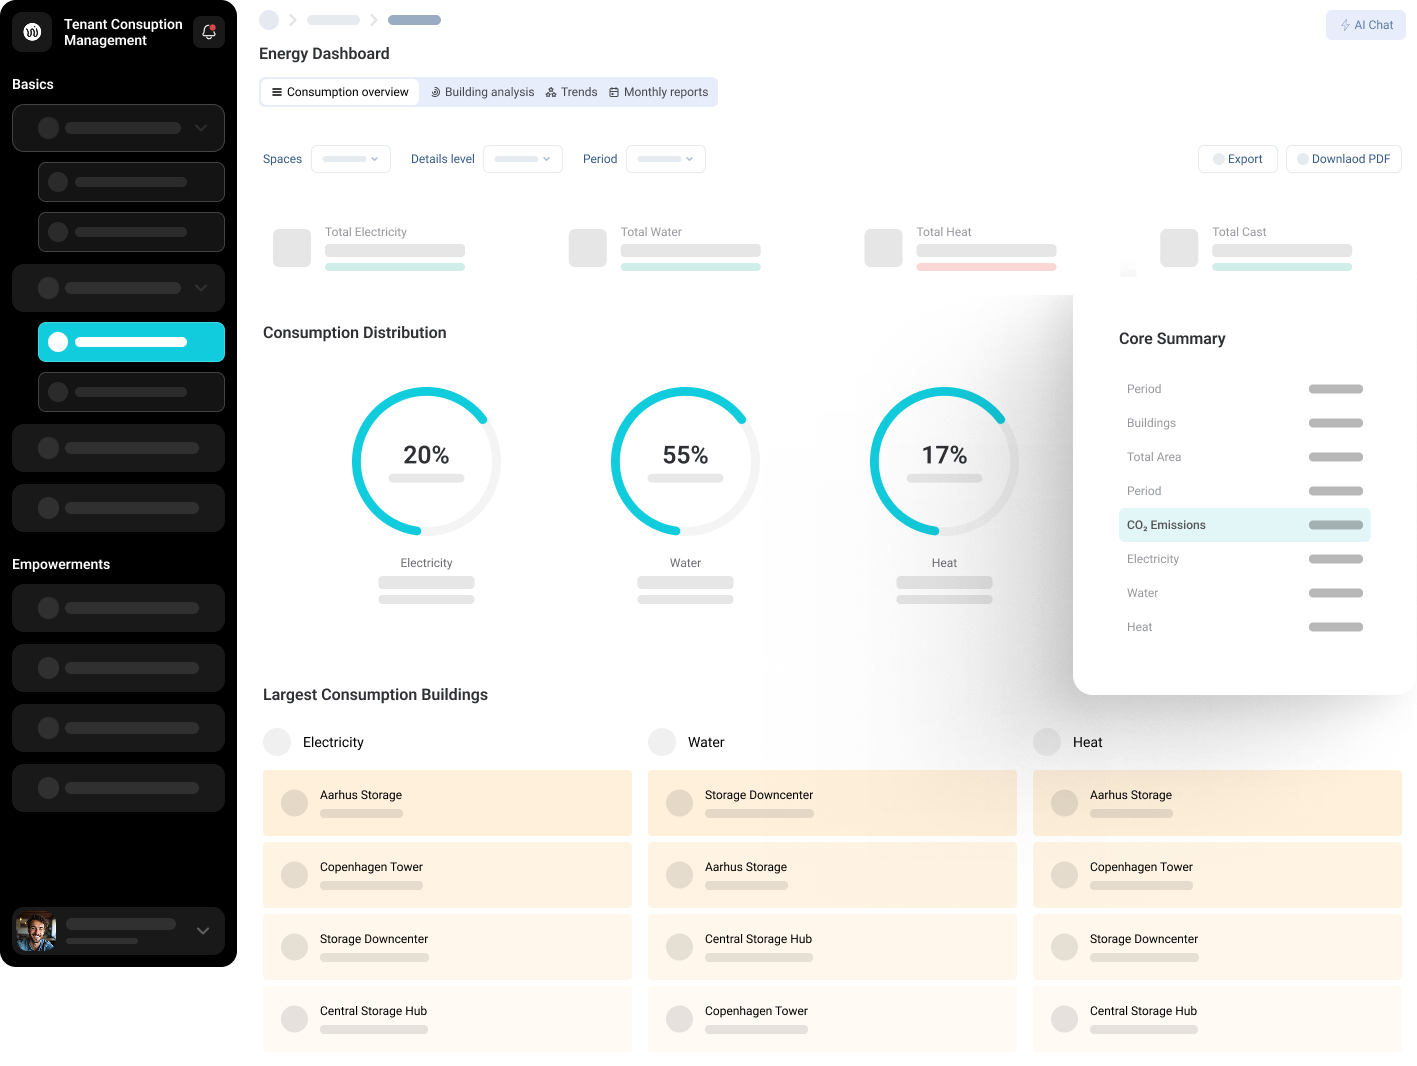Click the Download PDF button
This screenshot has height=1066, width=1417.
click(1343, 158)
